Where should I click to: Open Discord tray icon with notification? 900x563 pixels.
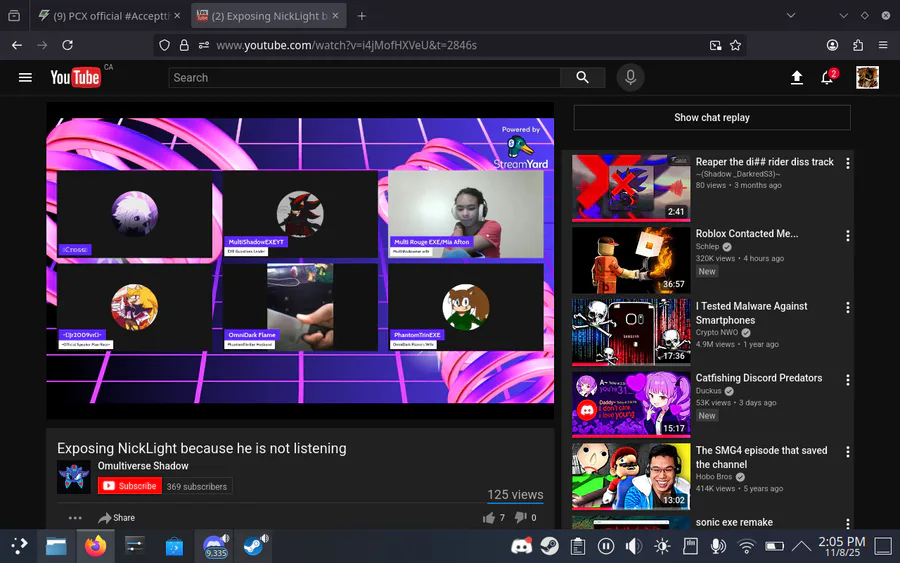tap(521, 546)
